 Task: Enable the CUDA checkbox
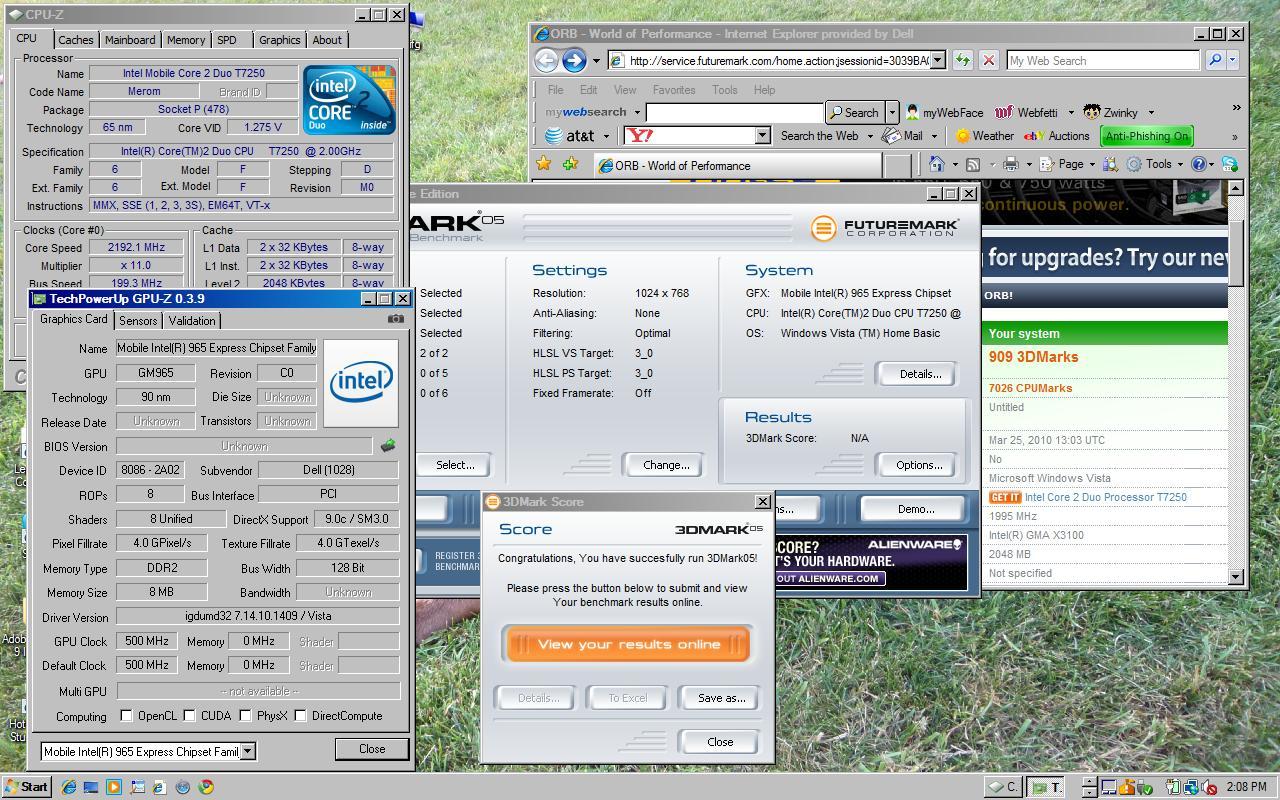(189, 716)
